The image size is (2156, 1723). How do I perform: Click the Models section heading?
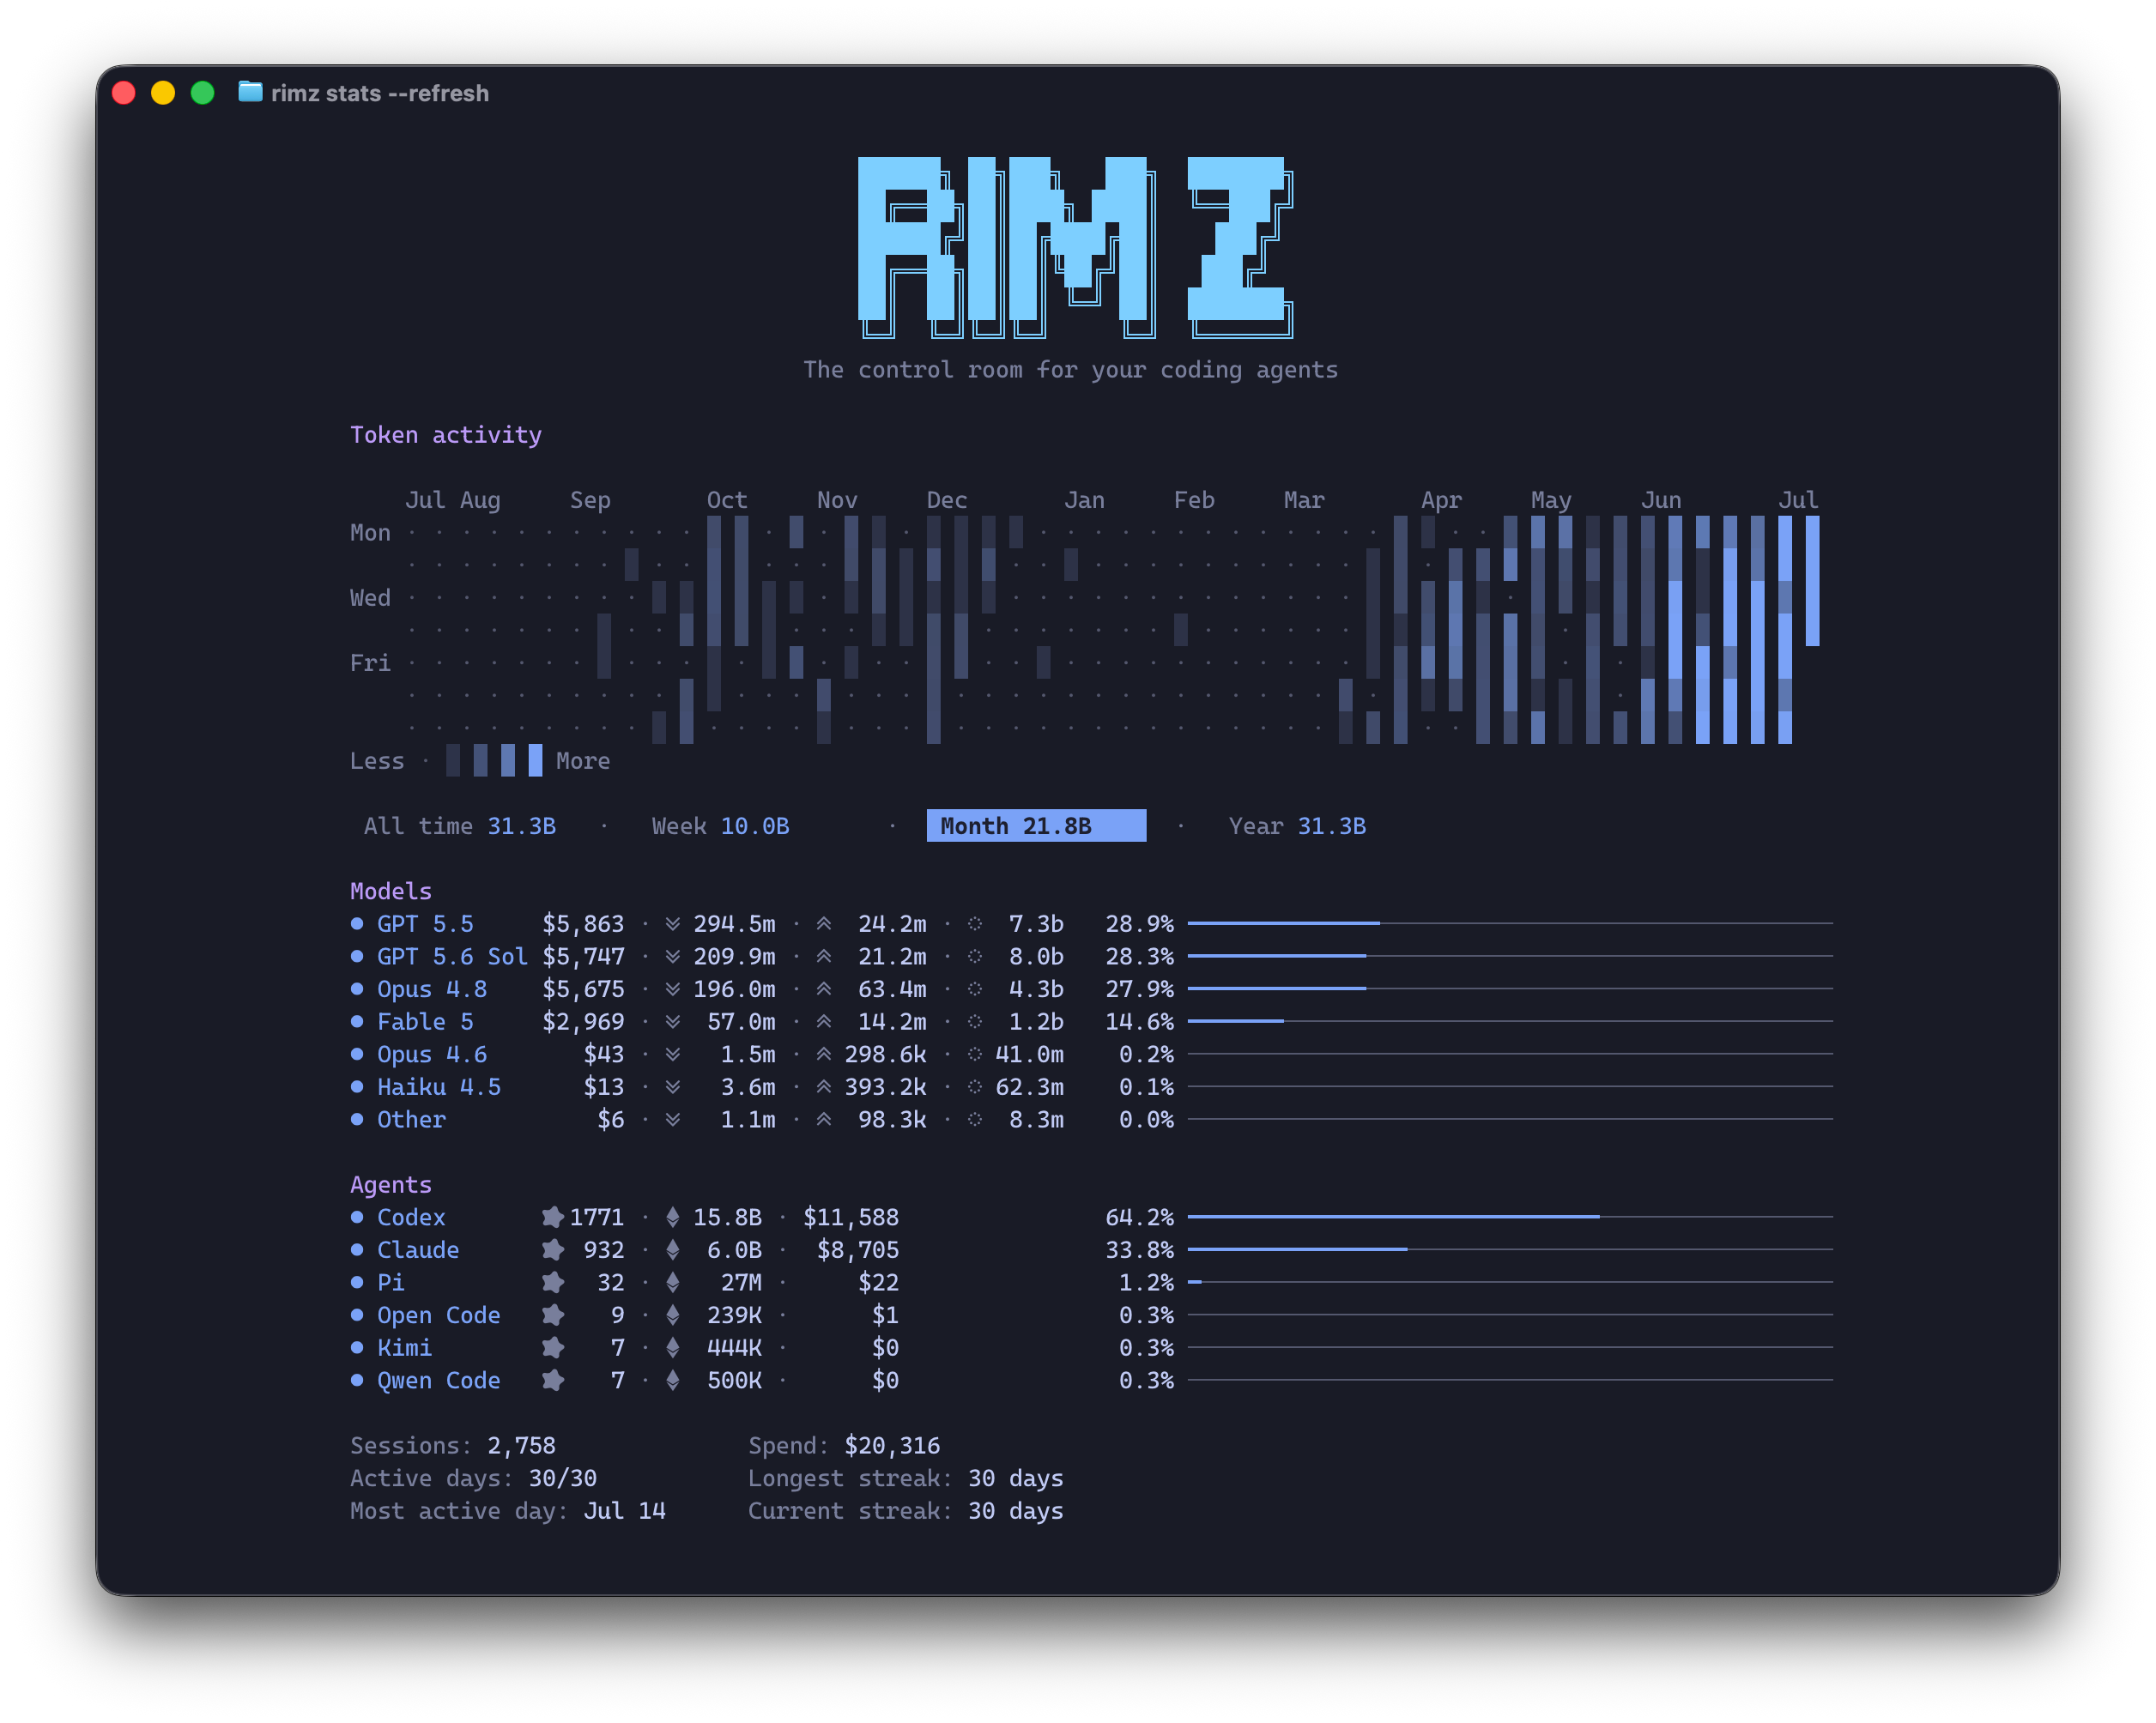pyautogui.click(x=391, y=891)
